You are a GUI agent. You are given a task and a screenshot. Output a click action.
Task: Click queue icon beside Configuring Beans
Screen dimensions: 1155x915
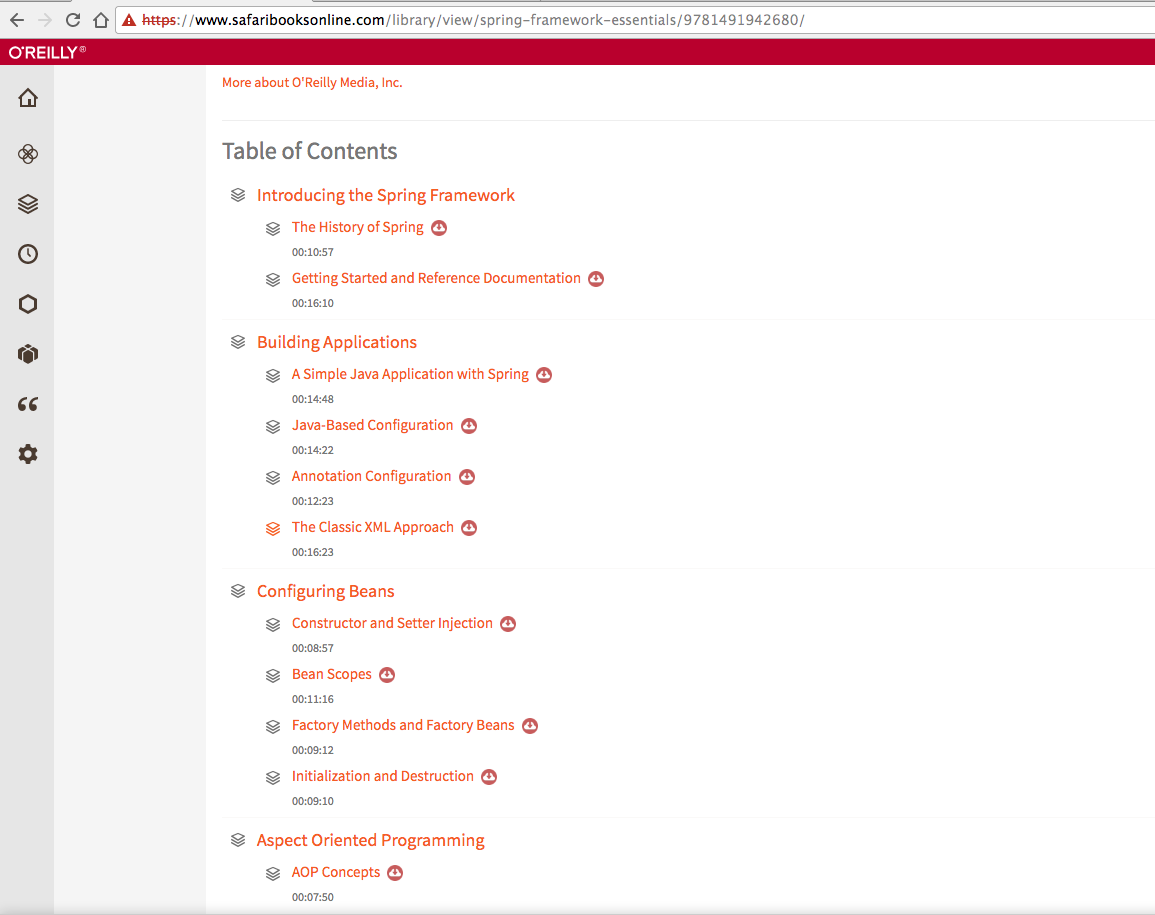point(238,591)
